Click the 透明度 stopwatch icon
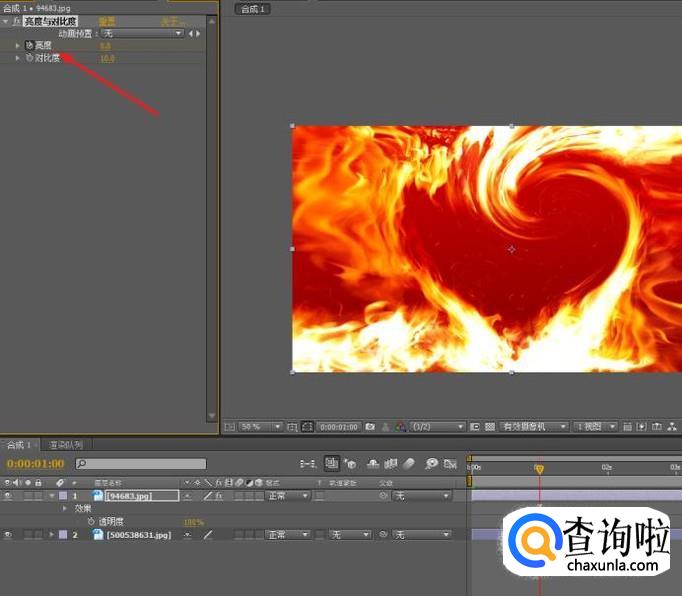The height and width of the screenshot is (596, 682). [90, 521]
